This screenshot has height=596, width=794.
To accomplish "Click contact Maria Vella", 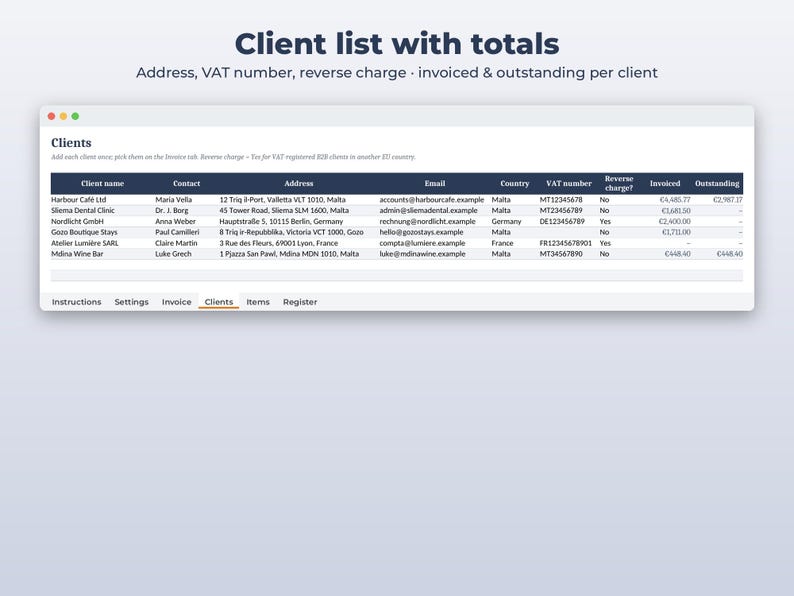I will 174,200.
